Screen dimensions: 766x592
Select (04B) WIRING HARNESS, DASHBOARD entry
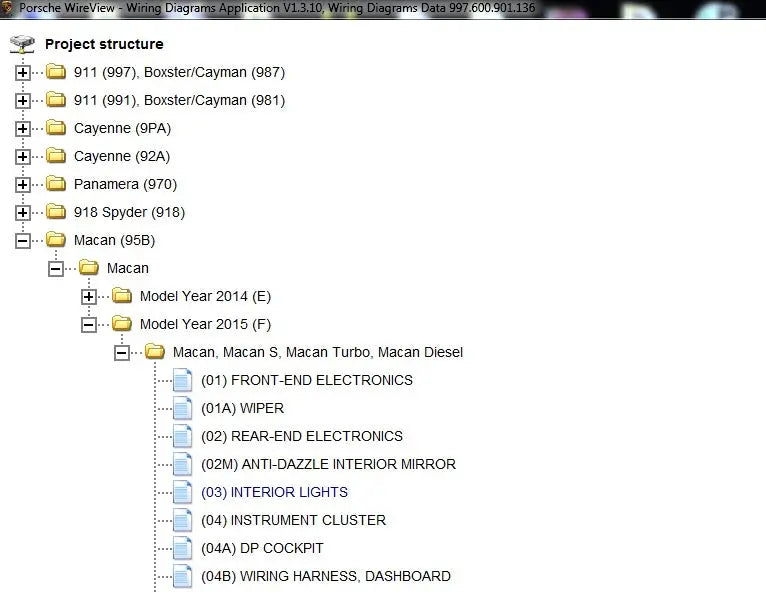click(x=325, y=576)
